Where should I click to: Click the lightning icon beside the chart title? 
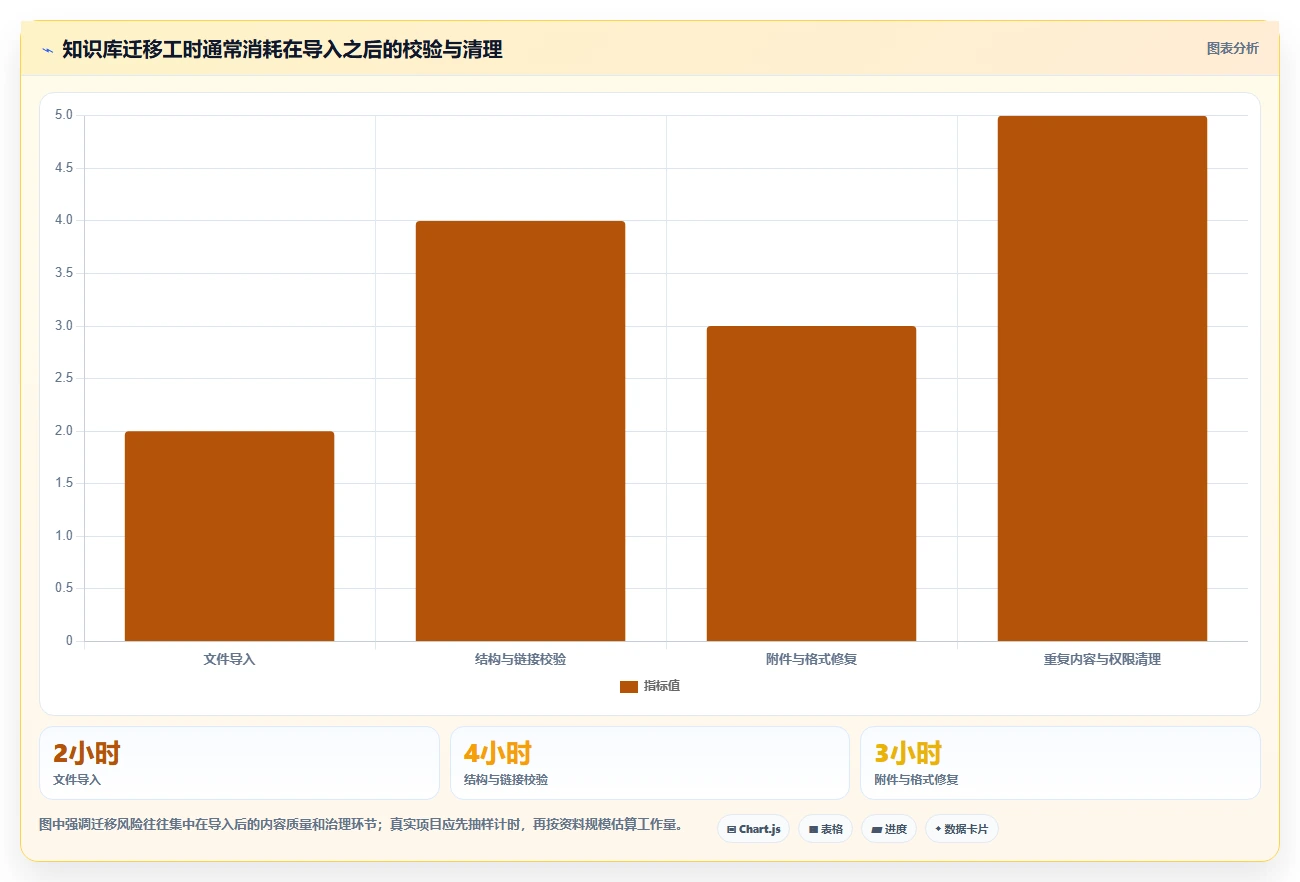[x=48, y=50]
